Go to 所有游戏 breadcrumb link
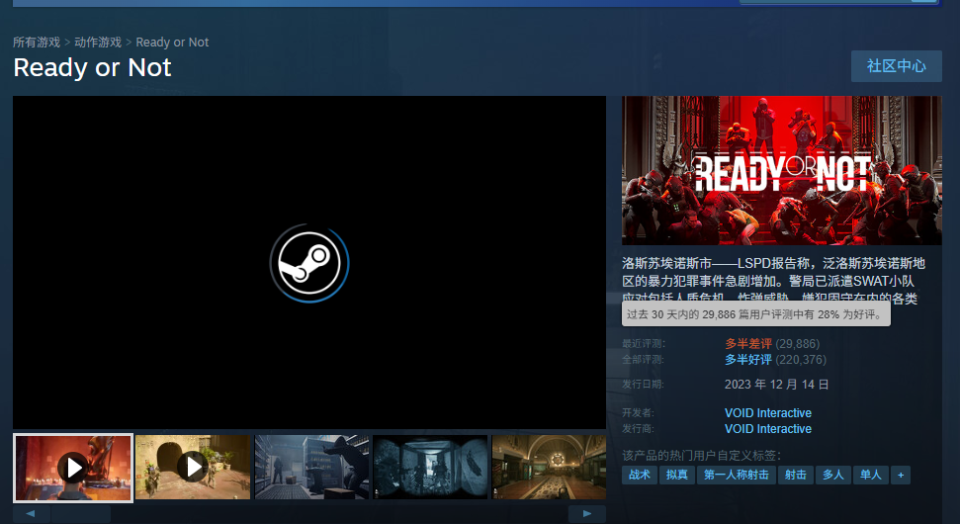 point(37,42)
